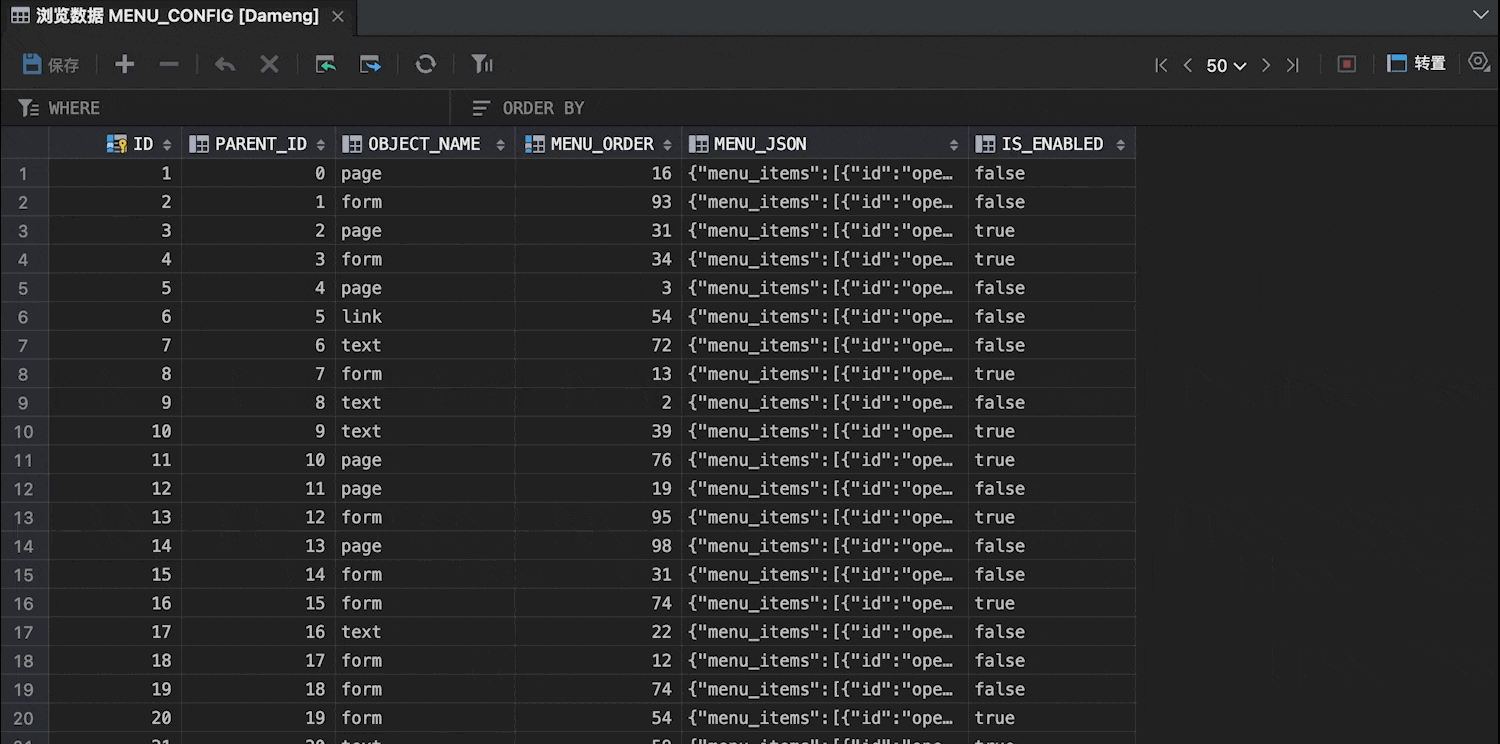Open the page size 50 dropdown
This screenshot has width=1500, height=744.
[1226, 66]
